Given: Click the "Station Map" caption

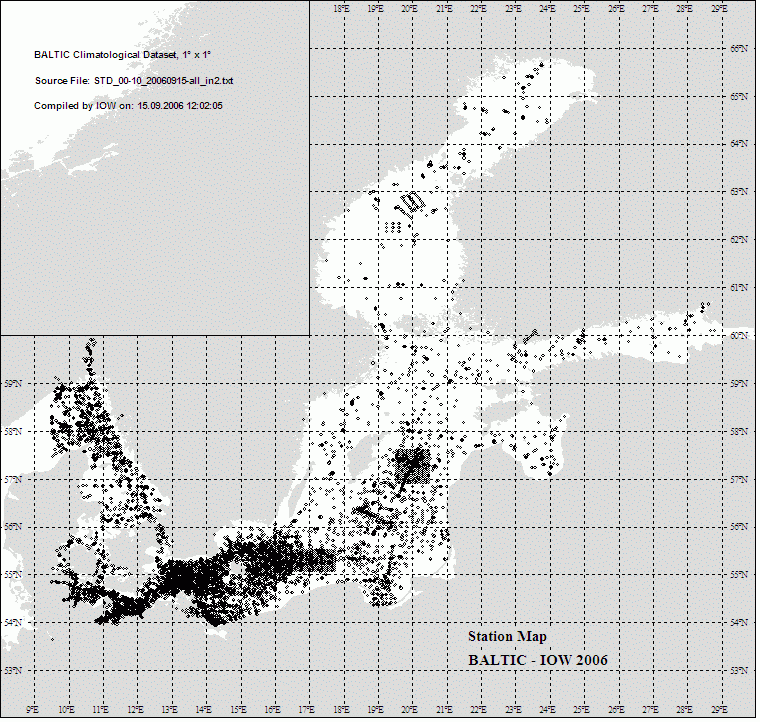Looking at the screenshot, I should (x=507, y=636).
